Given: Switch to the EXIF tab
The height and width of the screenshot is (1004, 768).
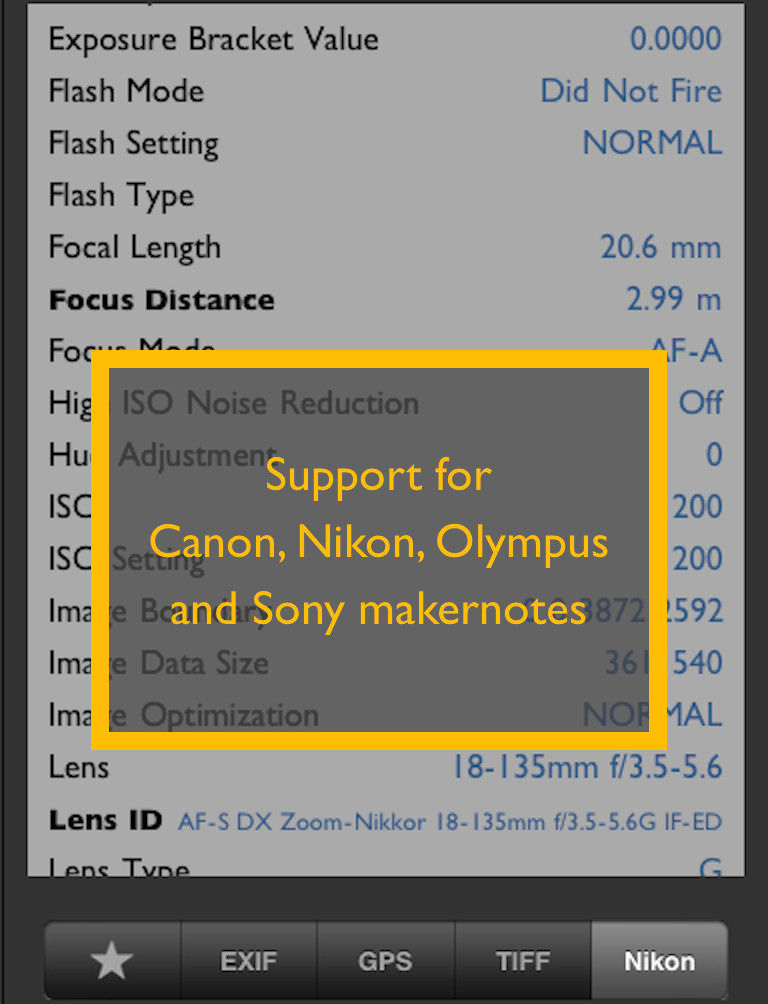Looking at the screenshot, I should point(249,960).
